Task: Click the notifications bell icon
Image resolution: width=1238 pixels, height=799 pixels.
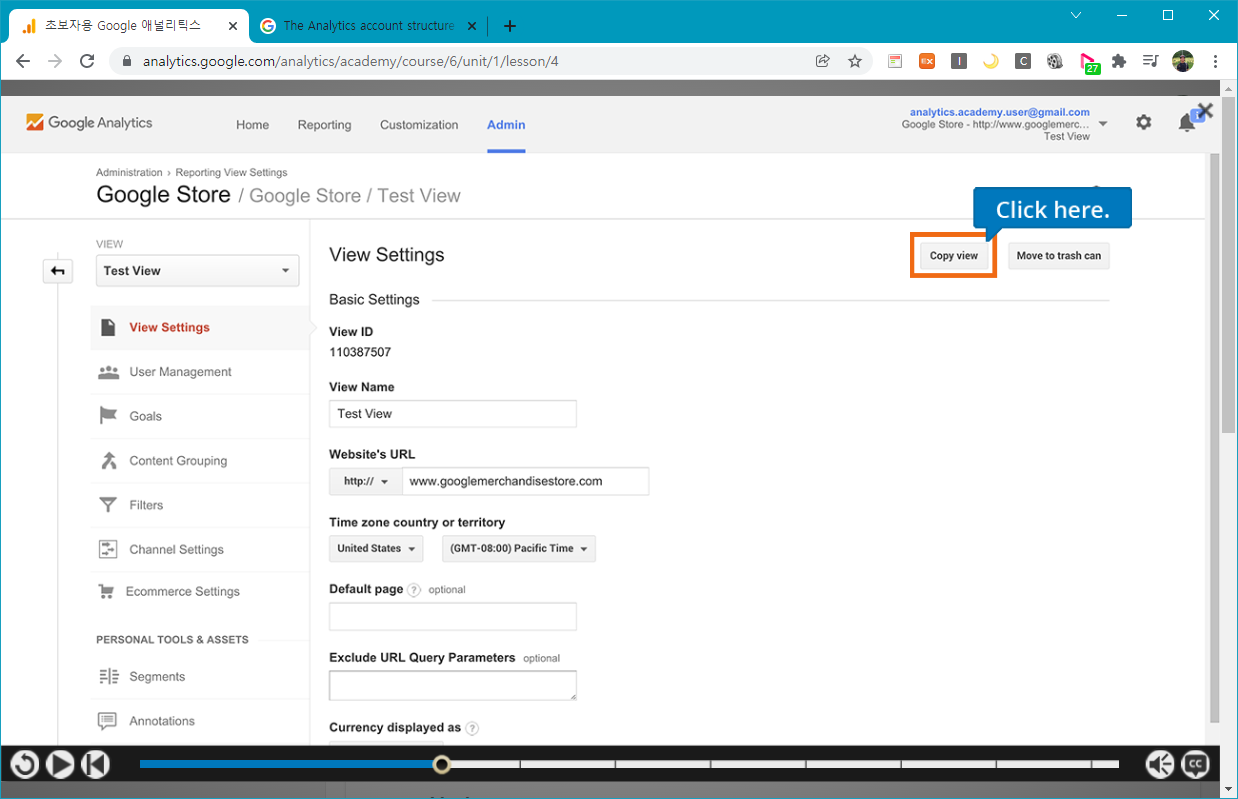Action: tap(1186, 123)
